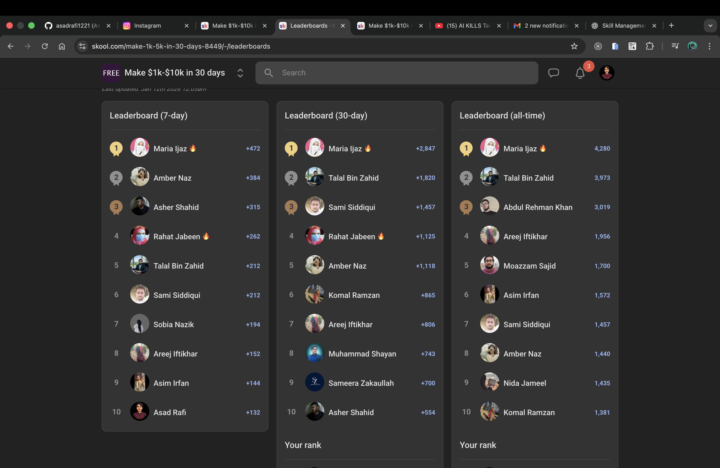This screenshot has width=720, height=468.
Task: Click Moazzam Sajid avatar in all-time leaderboard
Action: click(x=489, y=265)
